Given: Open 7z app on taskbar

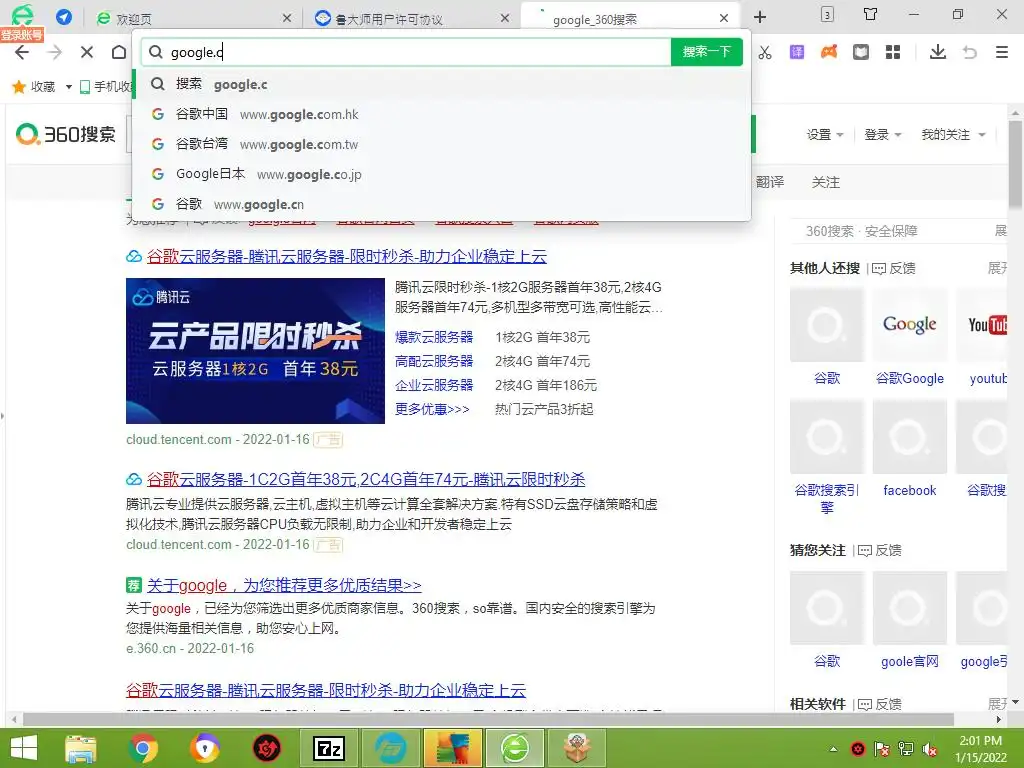Looking at the screenshot, I should click(329, 748).
